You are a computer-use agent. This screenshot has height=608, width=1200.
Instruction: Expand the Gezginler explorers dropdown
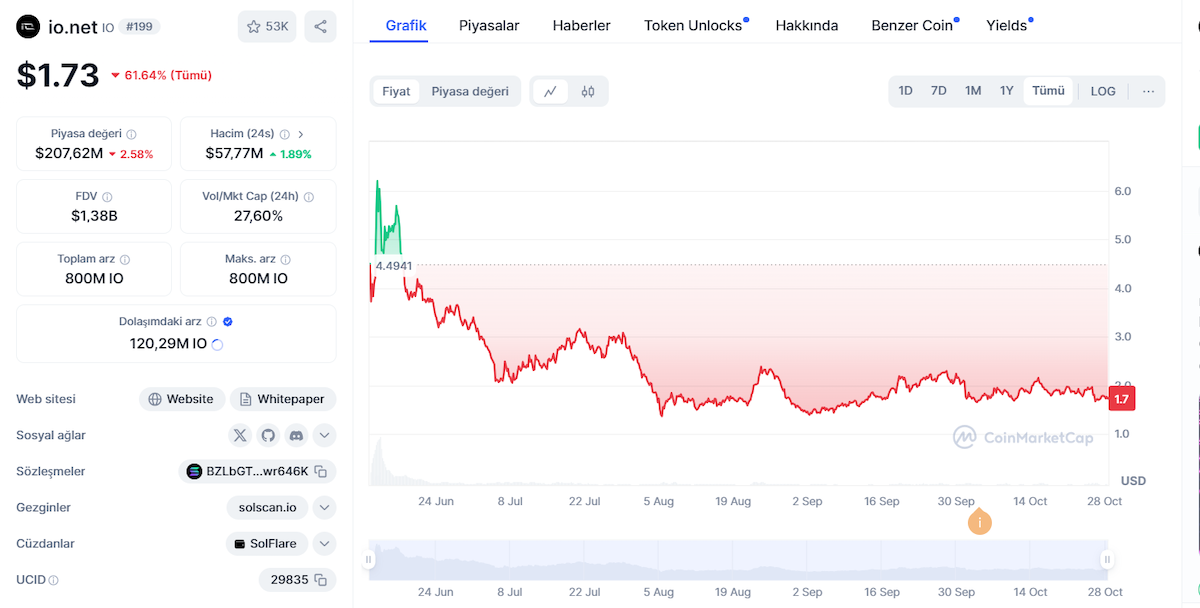tap(324, 507)
